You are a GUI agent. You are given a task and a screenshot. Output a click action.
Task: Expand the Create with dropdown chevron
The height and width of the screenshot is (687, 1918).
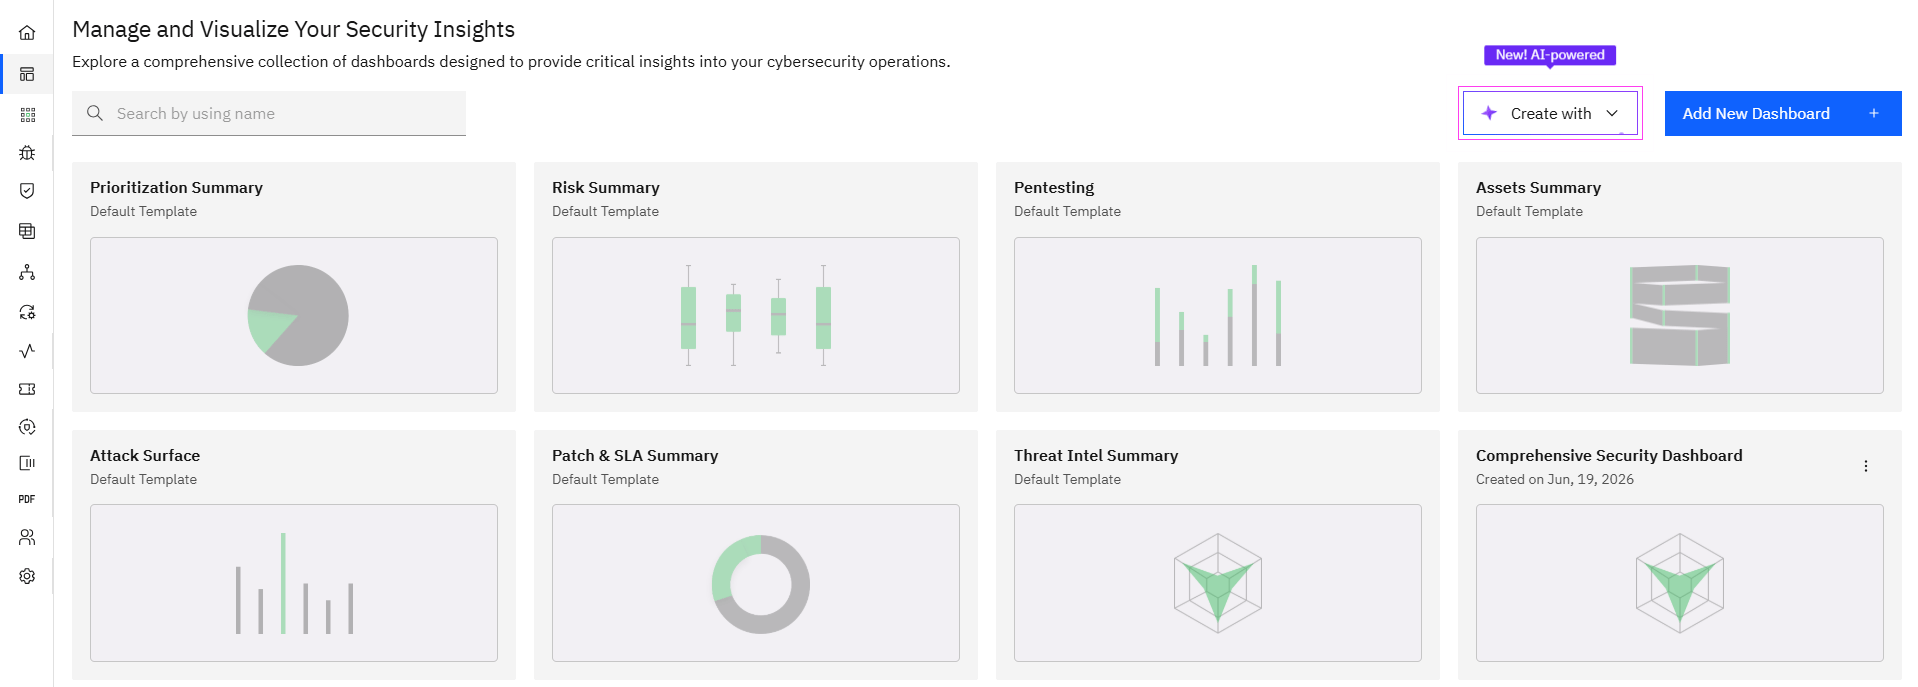1612,113
